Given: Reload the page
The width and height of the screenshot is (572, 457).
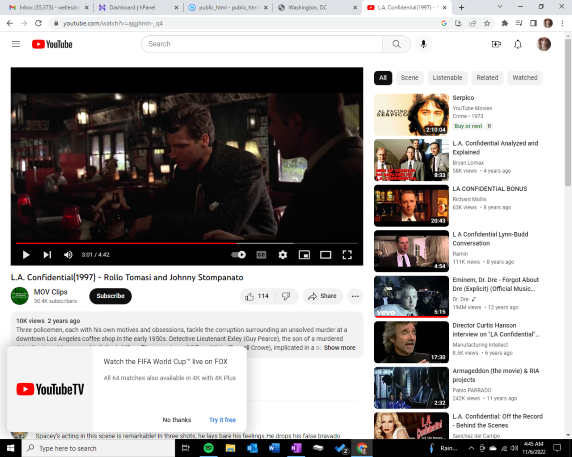Looking at the screenshot, I should 38,23.
